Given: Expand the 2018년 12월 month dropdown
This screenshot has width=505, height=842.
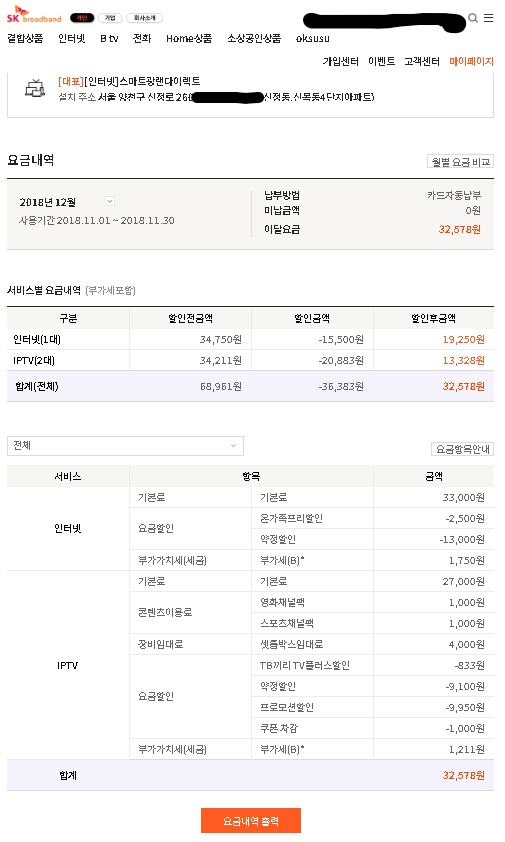Looking at the screenshot, I should click(110, 201).
